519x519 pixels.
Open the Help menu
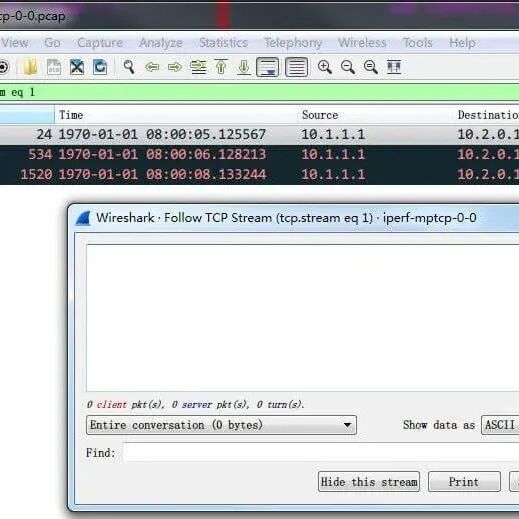462,43
